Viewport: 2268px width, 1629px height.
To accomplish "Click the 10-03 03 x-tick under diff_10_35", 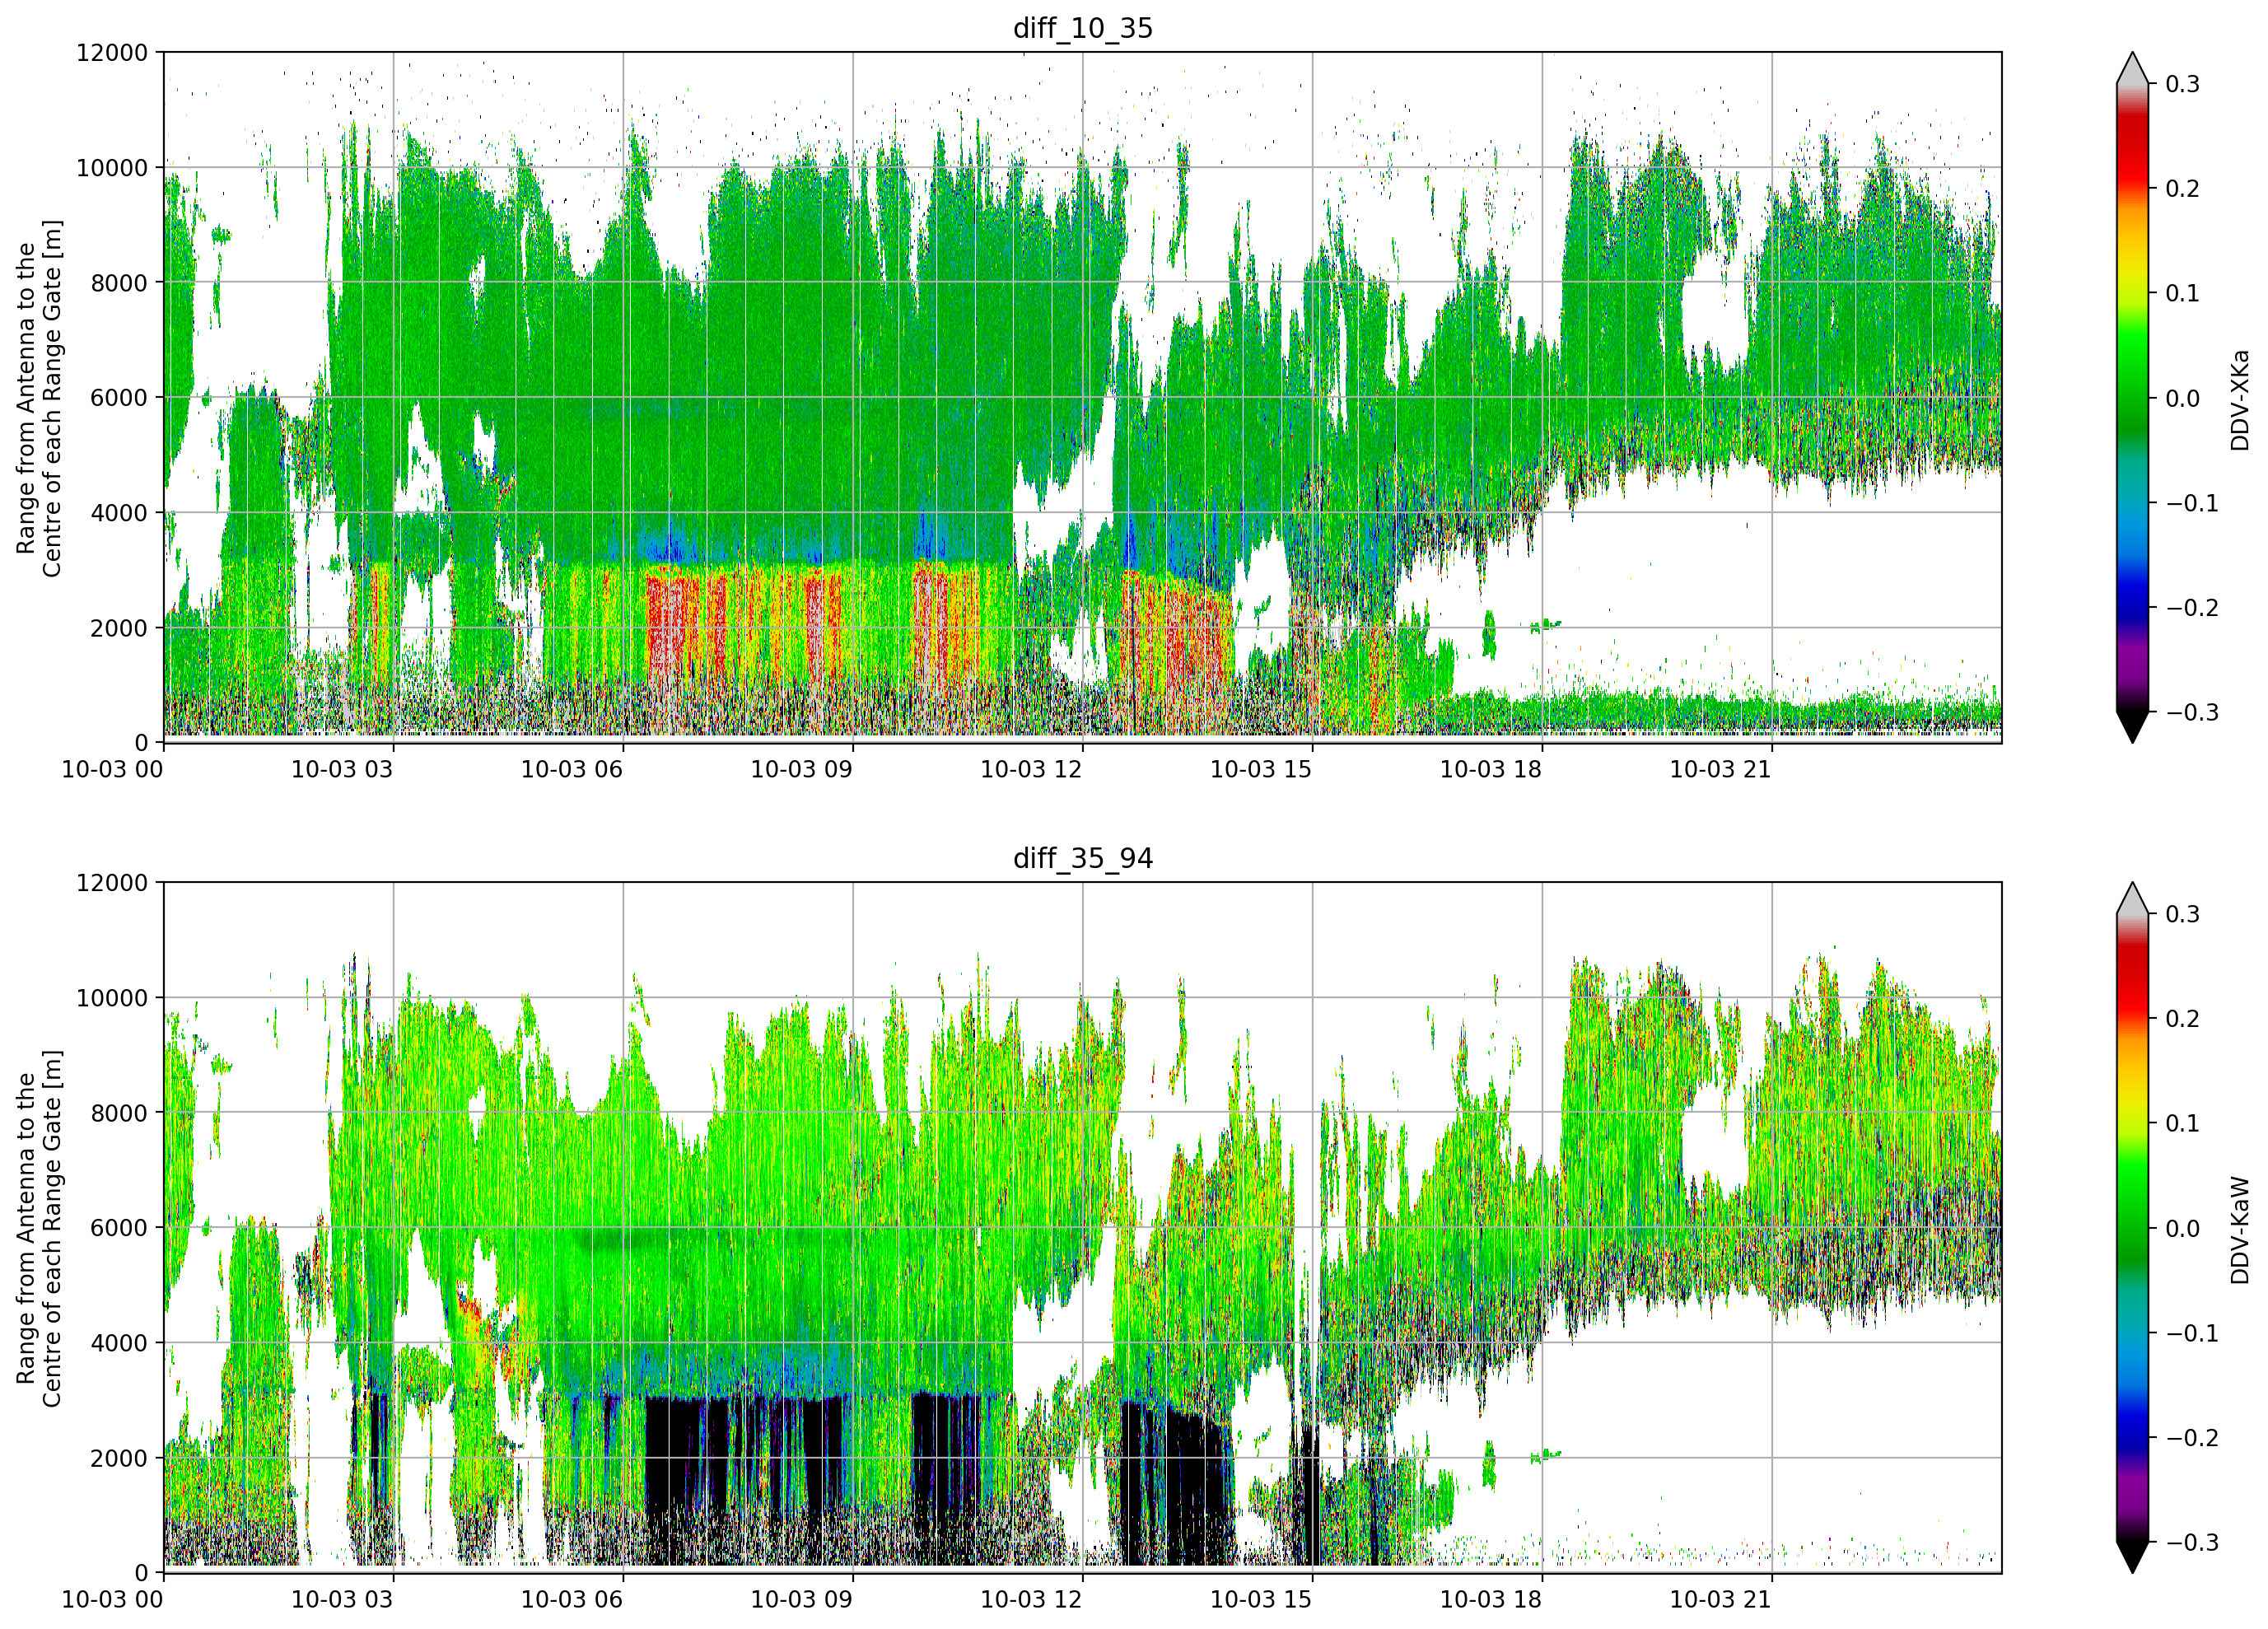I will [x=342, y=769].
